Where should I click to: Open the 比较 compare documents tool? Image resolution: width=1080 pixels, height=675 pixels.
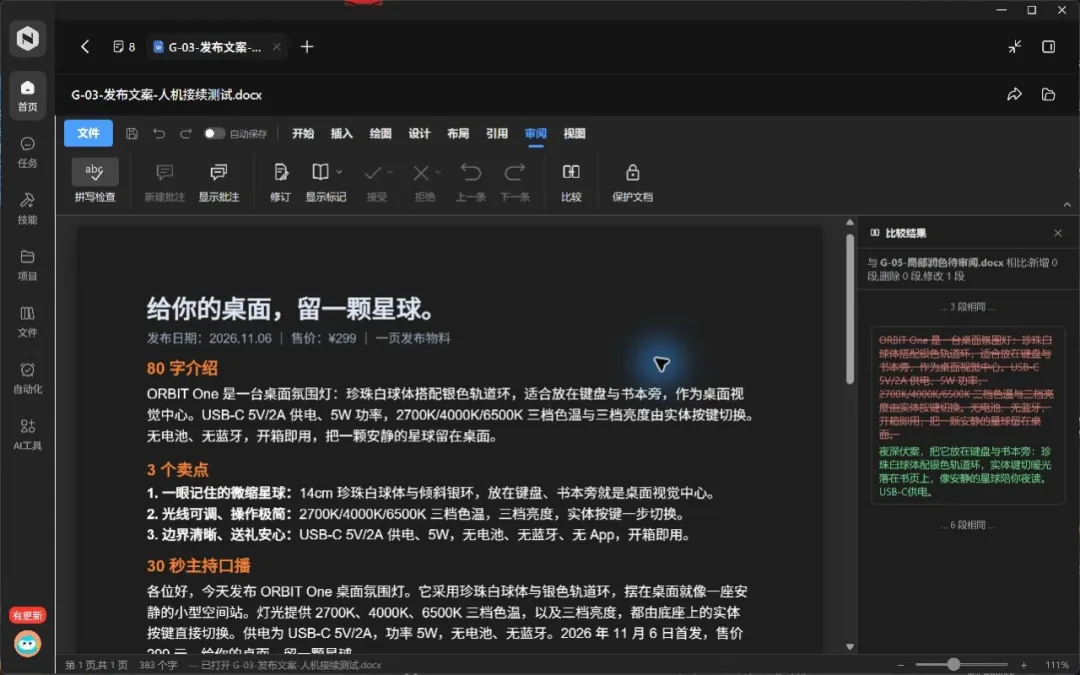click(571, 182)
